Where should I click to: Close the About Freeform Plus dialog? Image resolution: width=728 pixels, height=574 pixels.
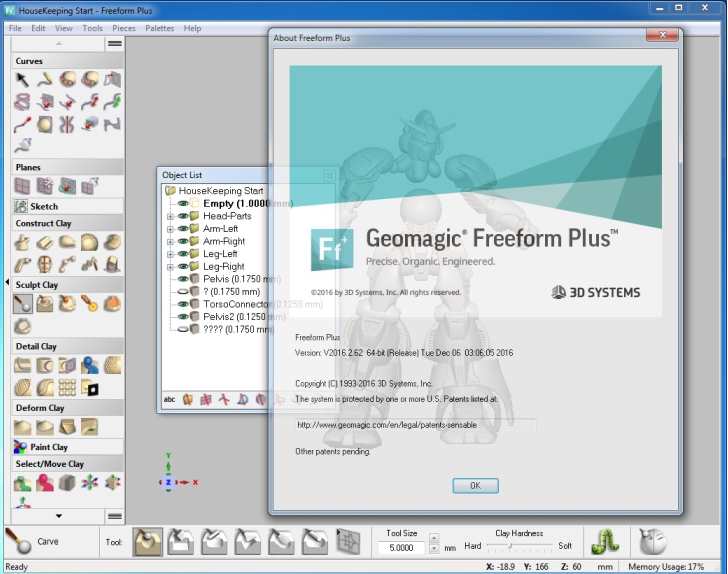coord(662,35)
